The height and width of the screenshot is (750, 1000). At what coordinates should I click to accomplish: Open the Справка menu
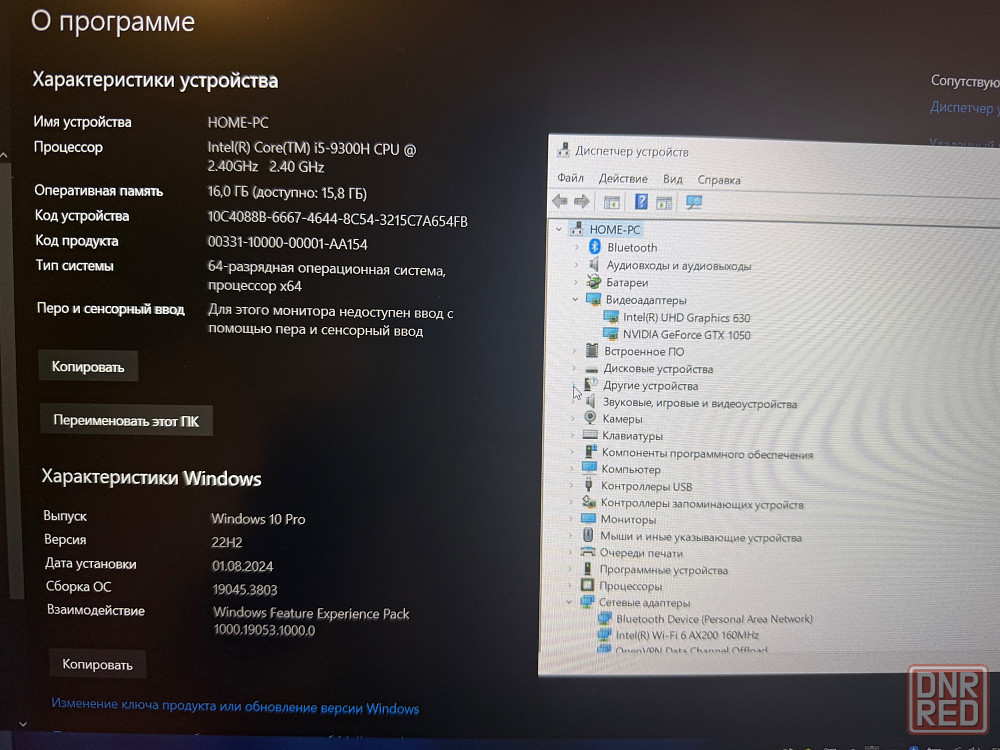719,180
